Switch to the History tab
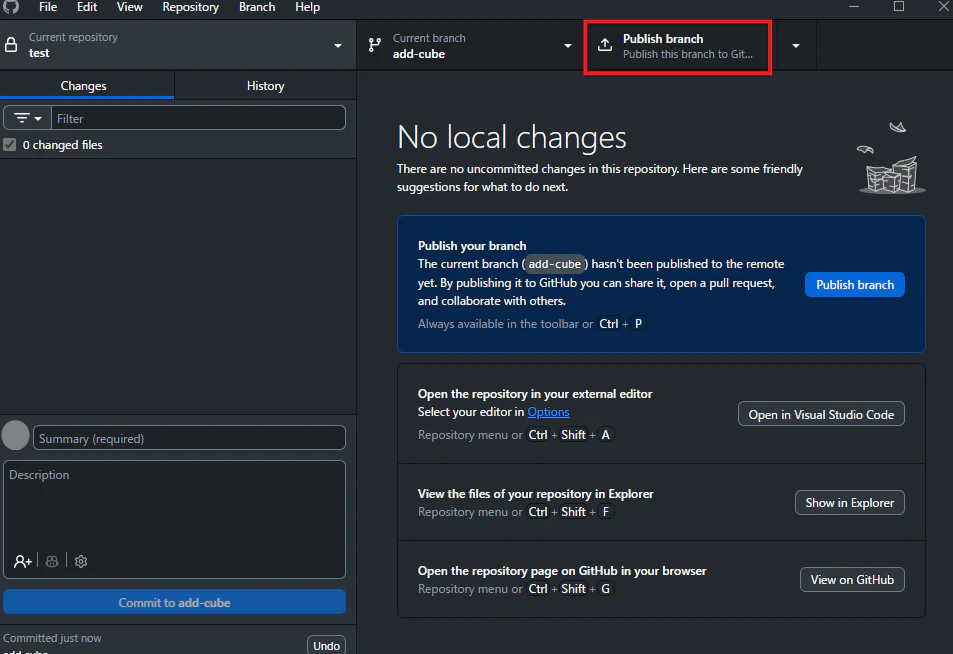 tap(266, 86)
